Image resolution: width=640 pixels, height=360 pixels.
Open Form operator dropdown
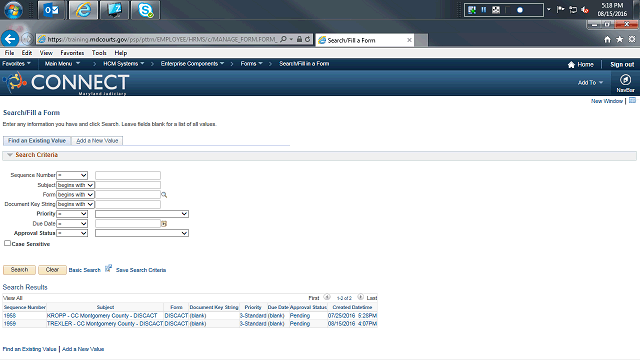(x=75, y=195)
